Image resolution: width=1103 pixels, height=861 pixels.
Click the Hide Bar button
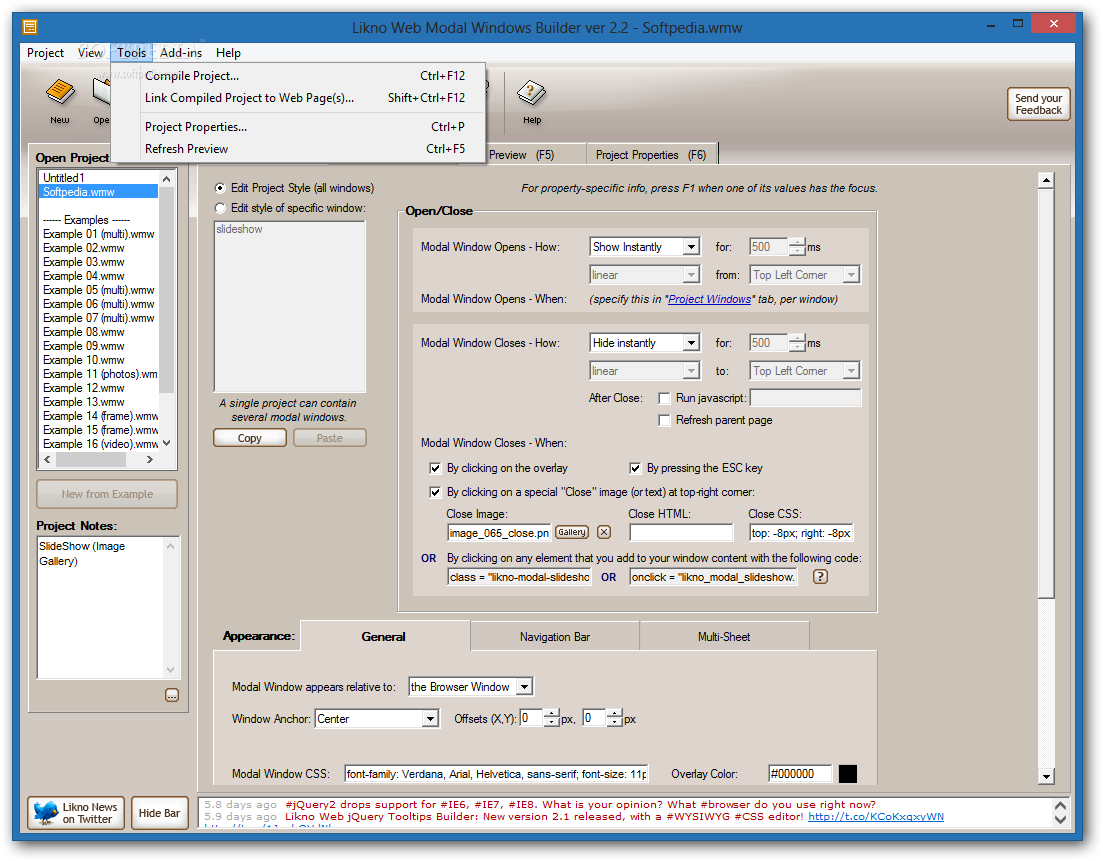pyautogui.click(x=160, y=813)
